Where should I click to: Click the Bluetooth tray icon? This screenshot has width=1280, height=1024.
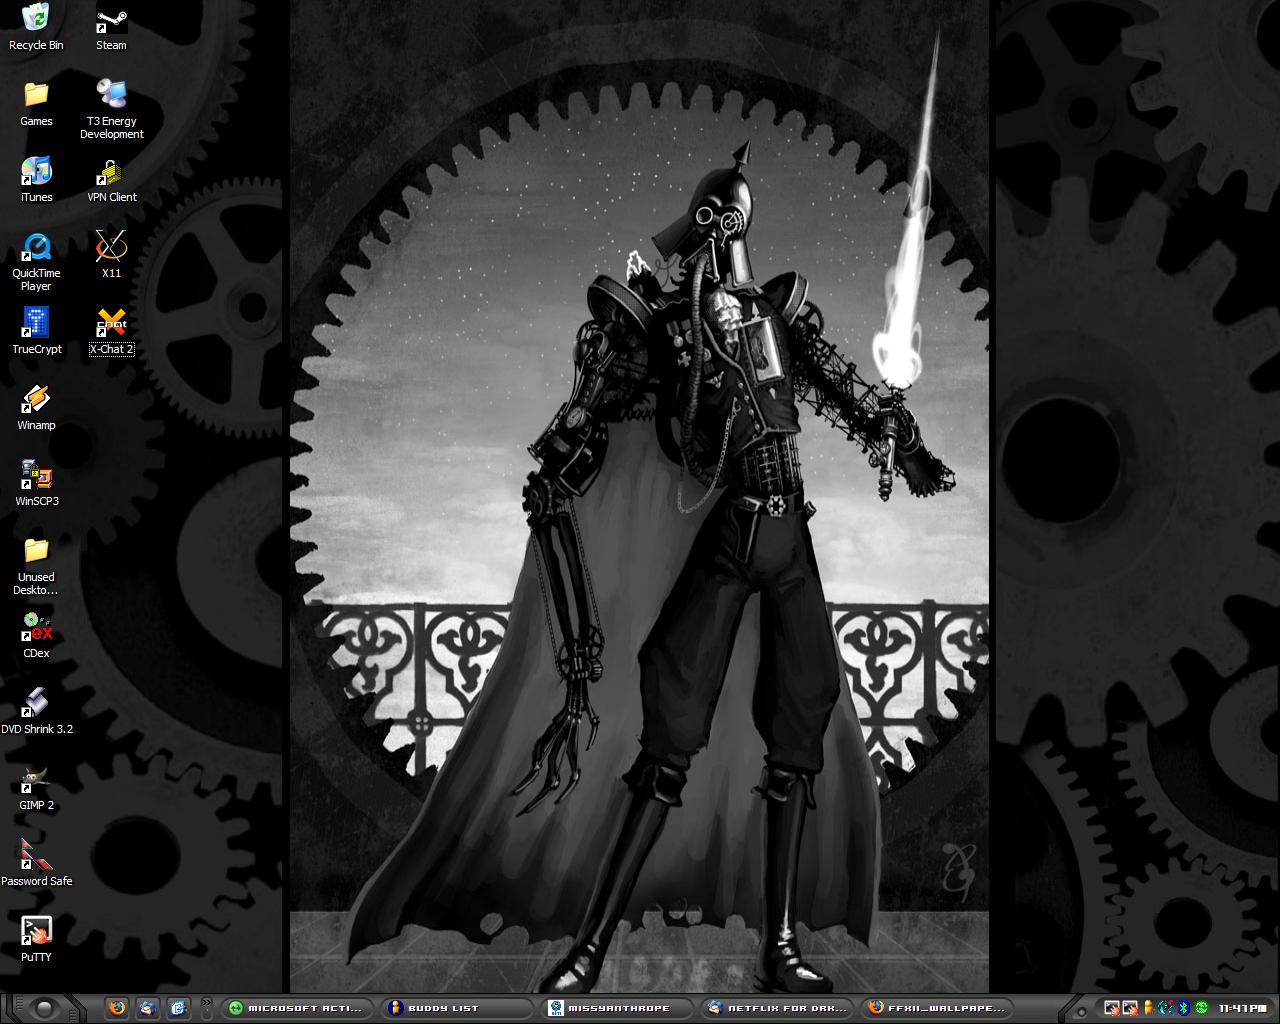click(1184, 1008)
